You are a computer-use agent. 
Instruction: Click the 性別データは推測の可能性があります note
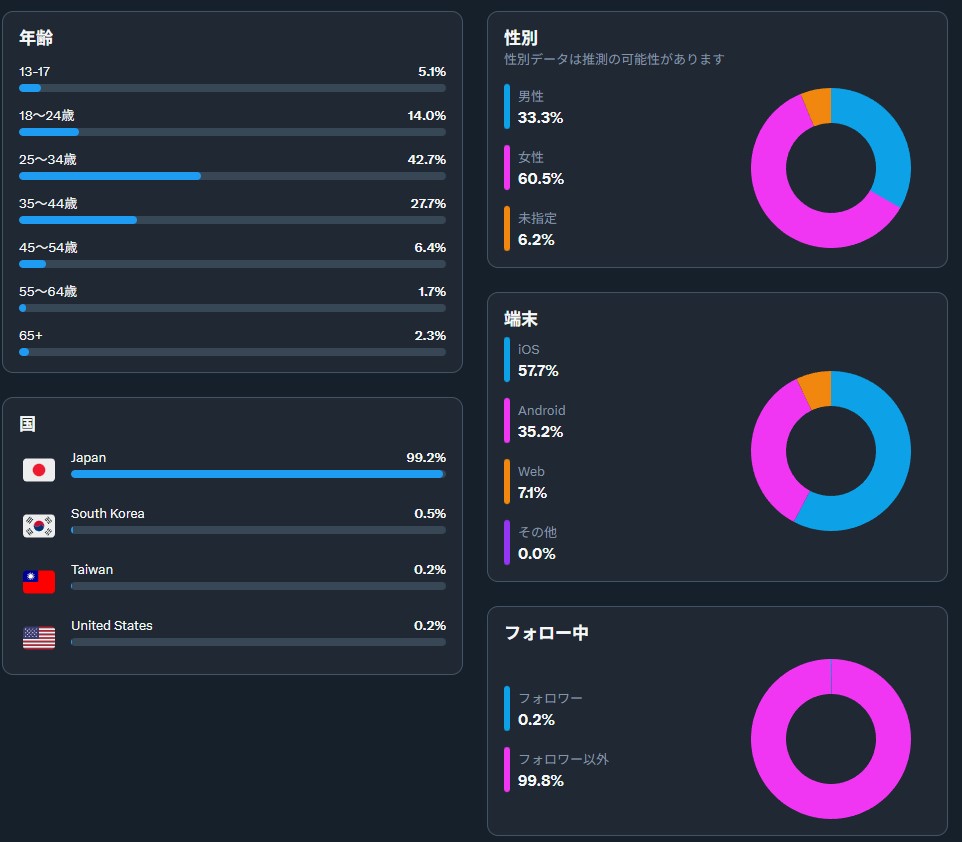[614, 59]
